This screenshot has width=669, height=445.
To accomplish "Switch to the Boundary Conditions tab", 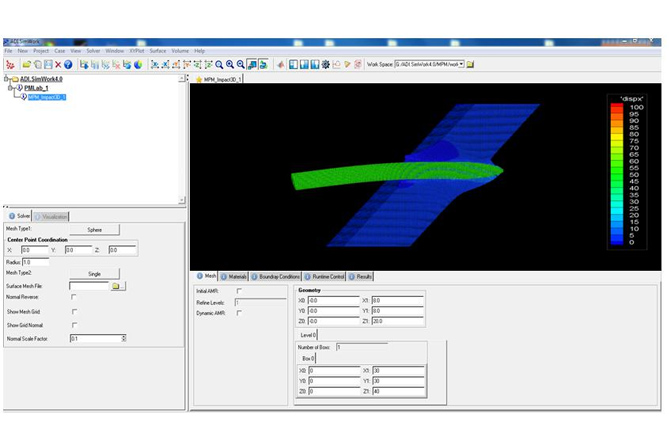I will click(276, 276).
